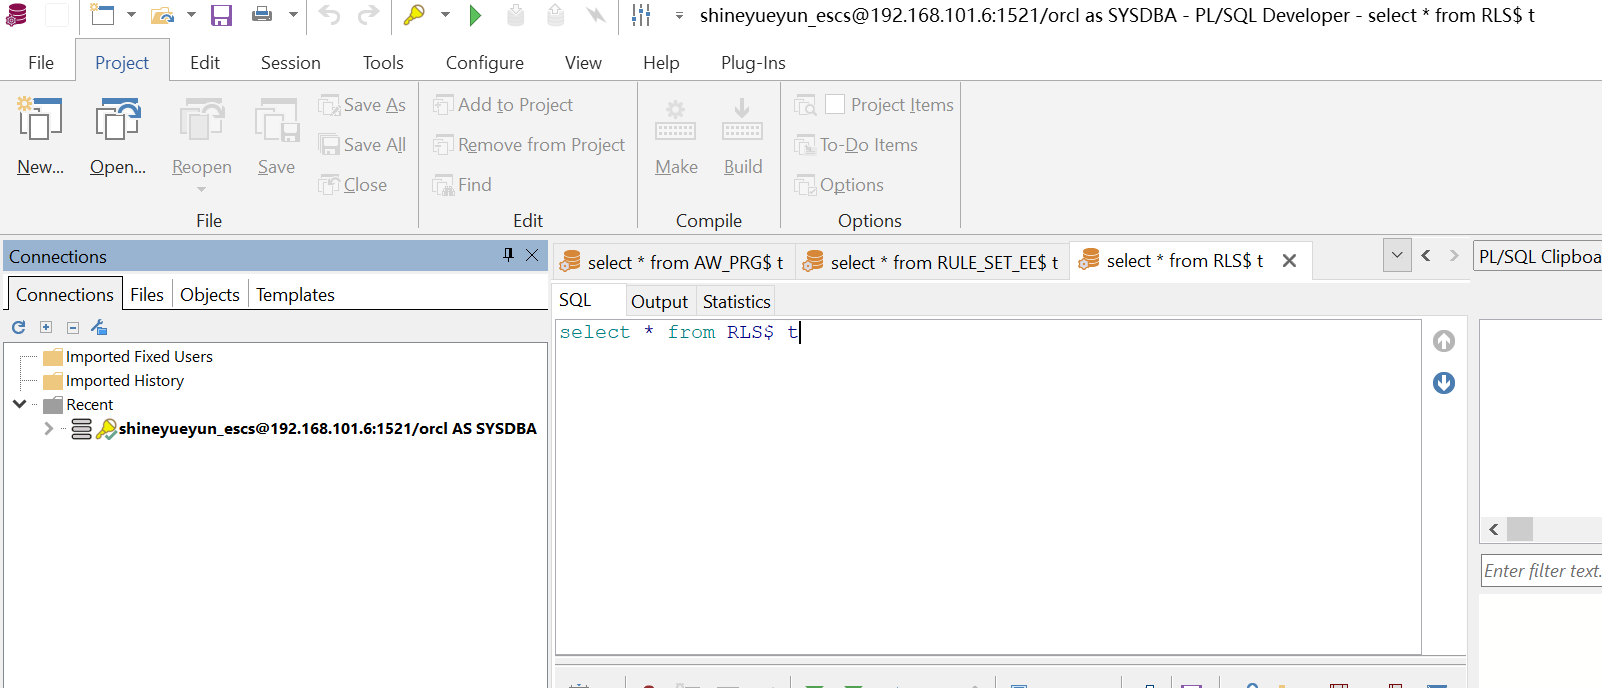The width and height of the screenshot is (1602, 688).
Task: Click the New window icon in quick toolbar
Action: [102, 15]
